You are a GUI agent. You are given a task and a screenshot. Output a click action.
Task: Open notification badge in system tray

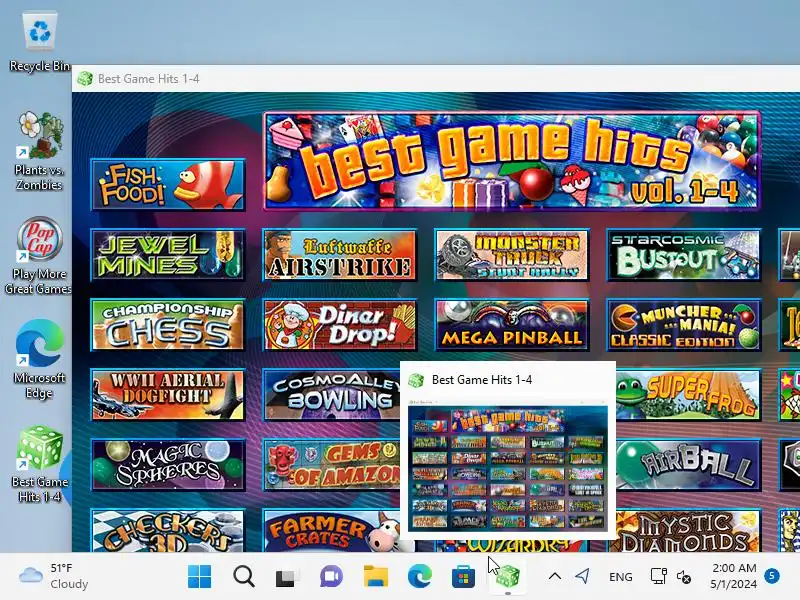[772, 576]
